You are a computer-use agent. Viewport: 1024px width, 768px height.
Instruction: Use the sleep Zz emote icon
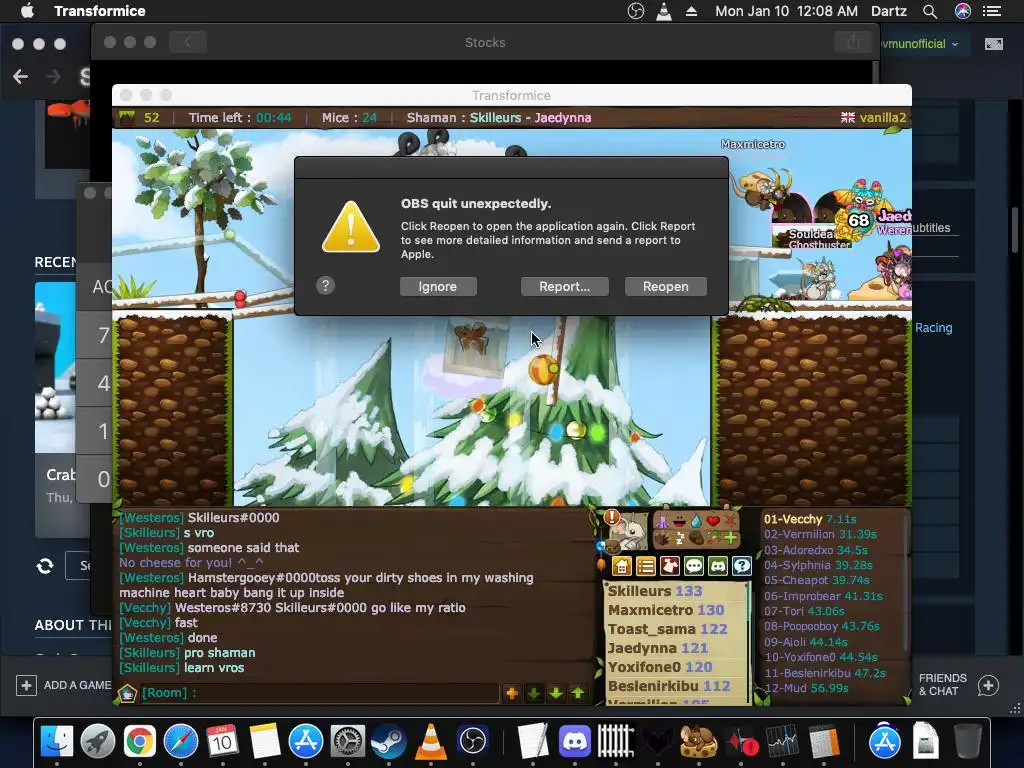(x=680, y=539)
